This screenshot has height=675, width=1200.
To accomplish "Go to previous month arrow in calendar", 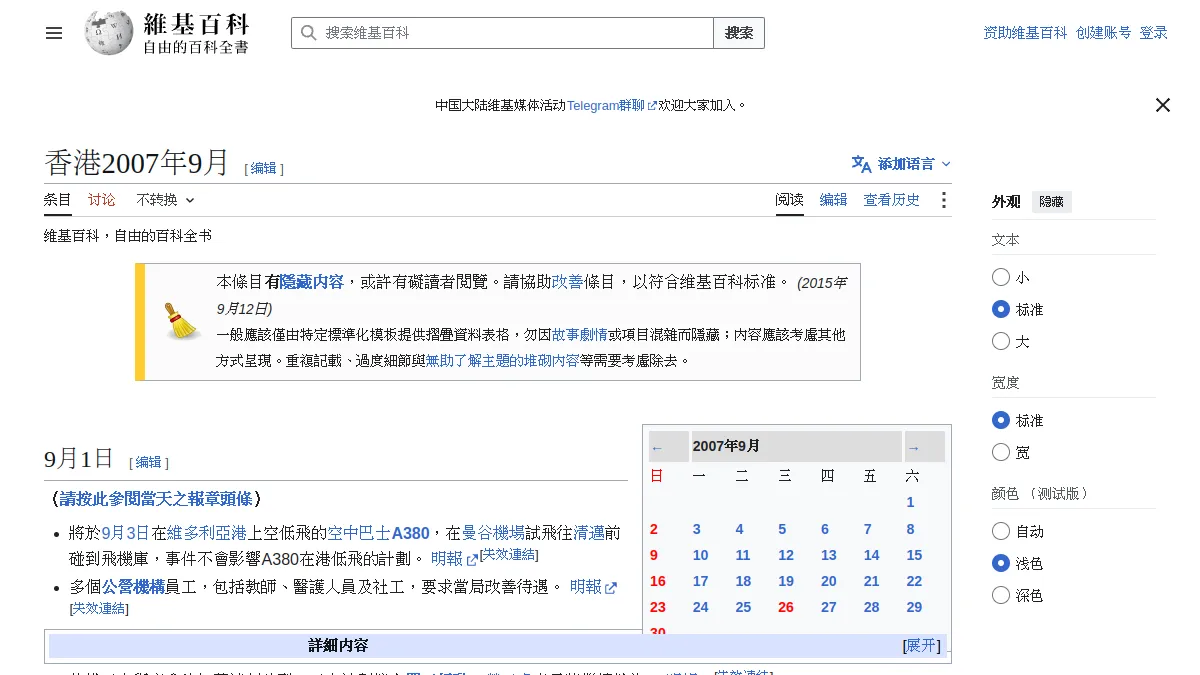I will 657,448.
